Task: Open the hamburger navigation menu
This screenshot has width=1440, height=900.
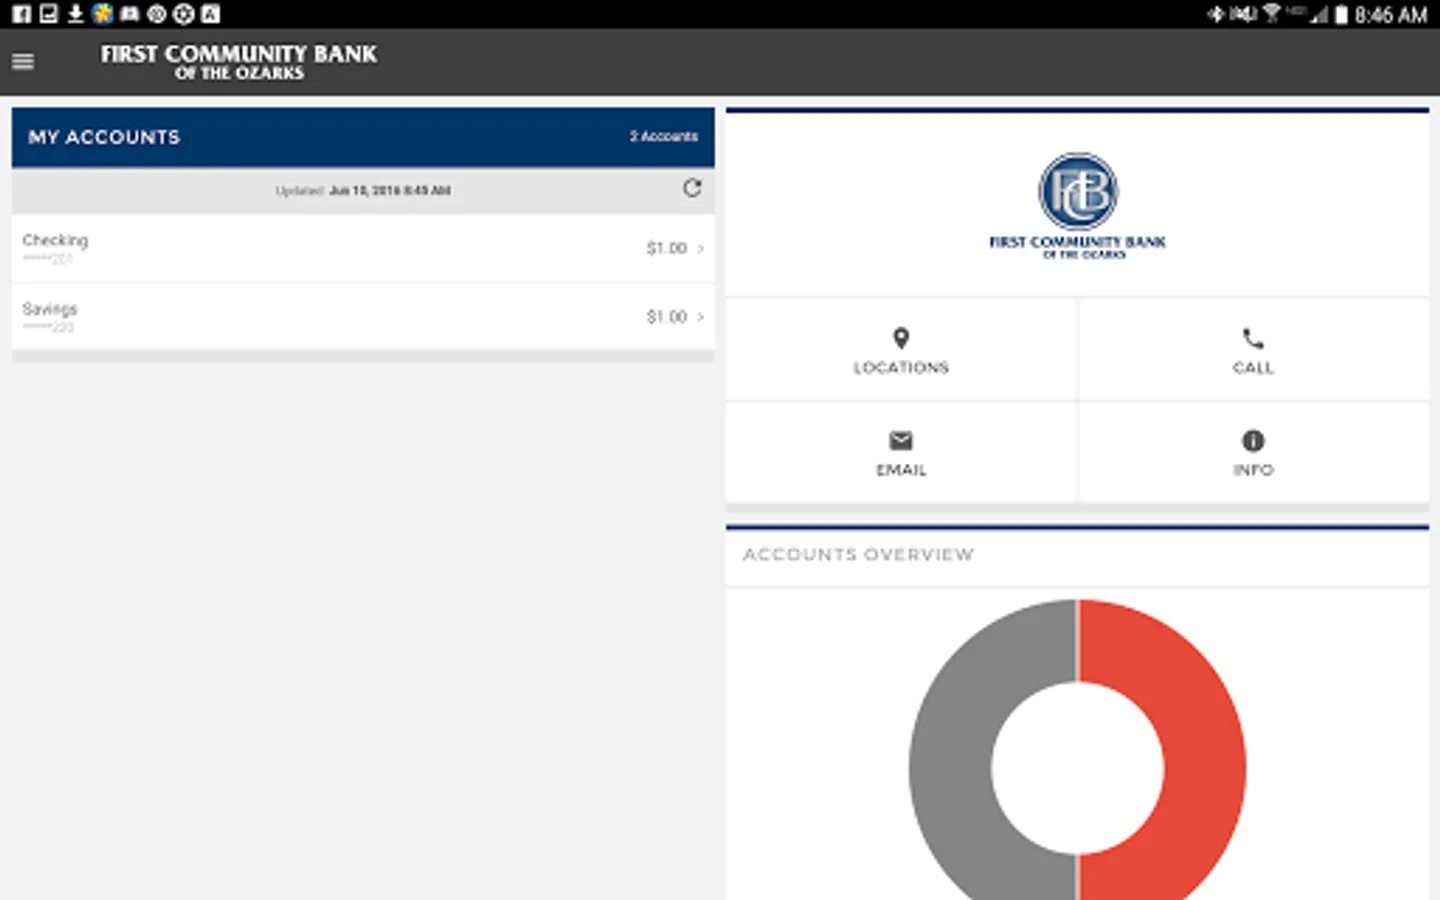Action: pos(23,62)
